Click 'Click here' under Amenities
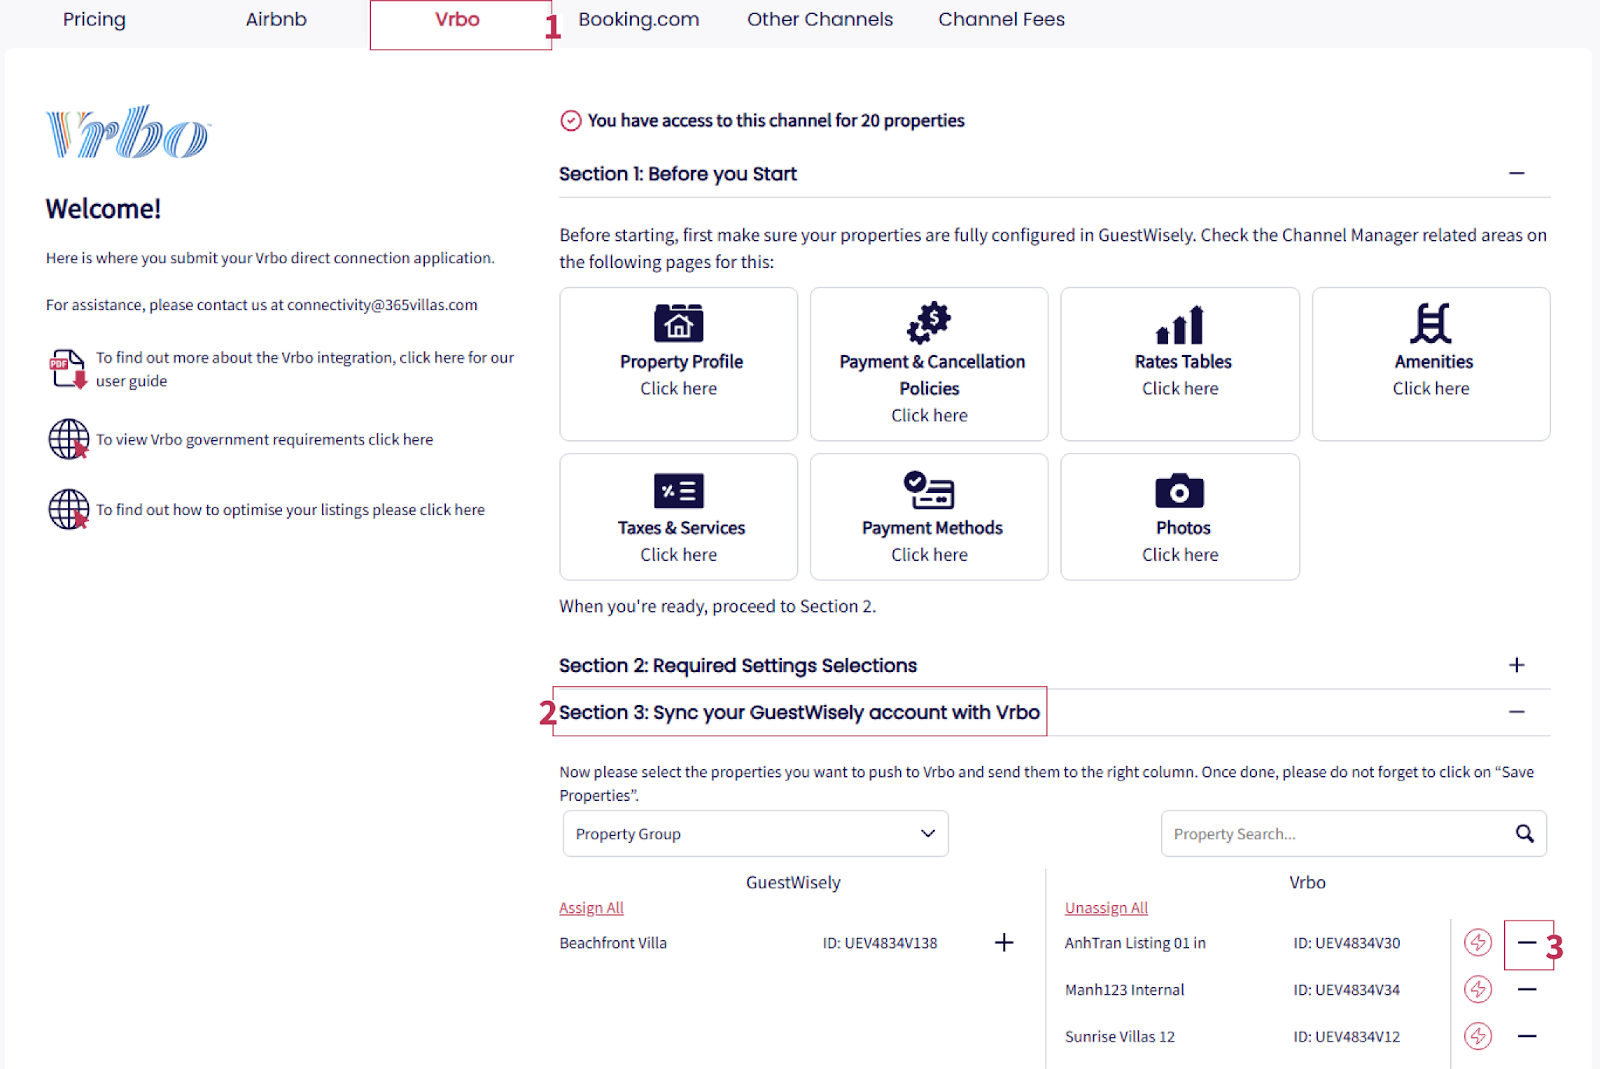The height and width of the screenshot is (1069, 1600). coord(1431,388)
